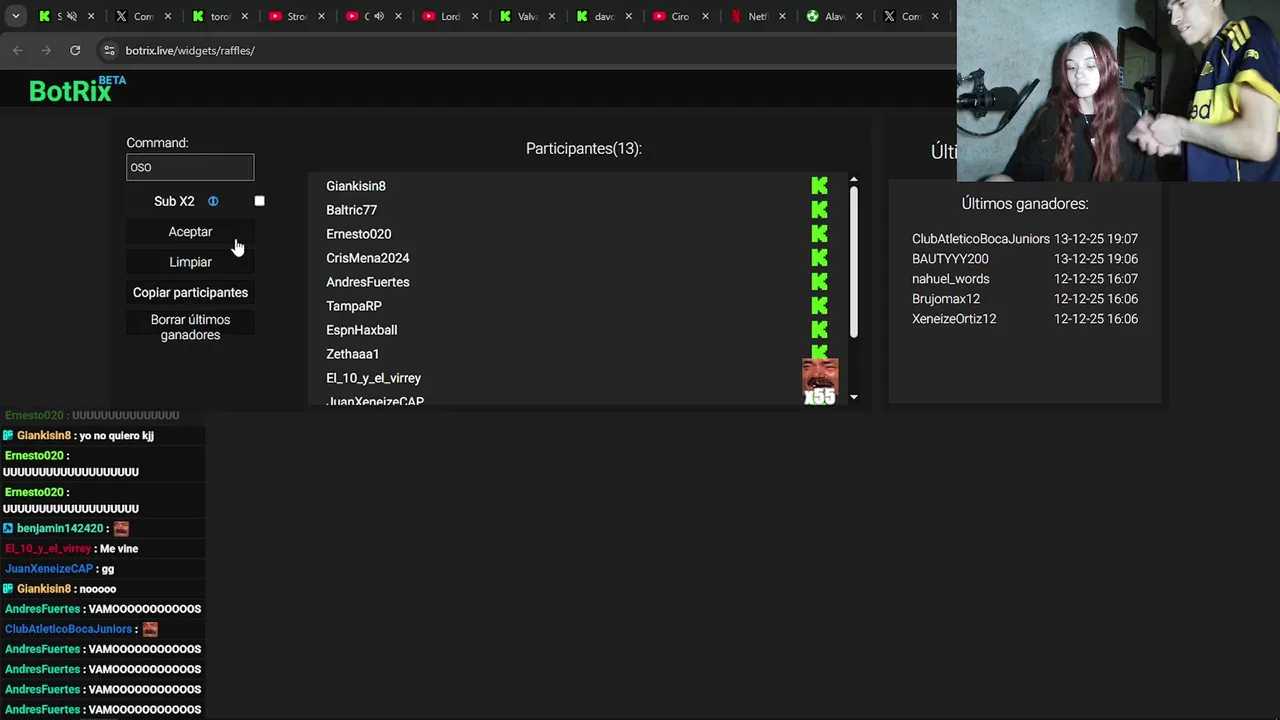This screenshot has height=720, width=1280.
Task: Click the 'Participantes(13):' heading
Action: 584,148
